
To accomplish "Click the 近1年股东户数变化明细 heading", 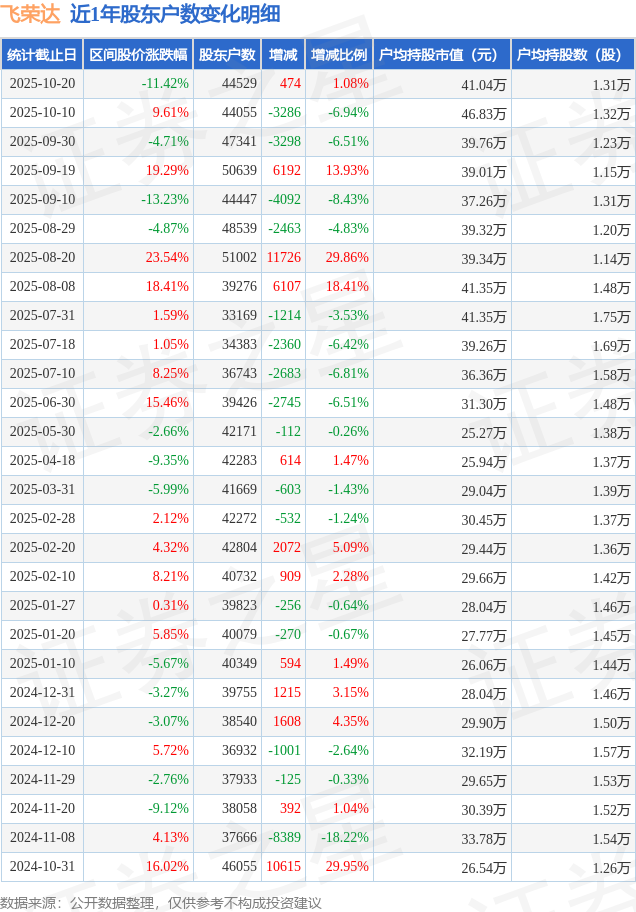I will tap(175, 14).
